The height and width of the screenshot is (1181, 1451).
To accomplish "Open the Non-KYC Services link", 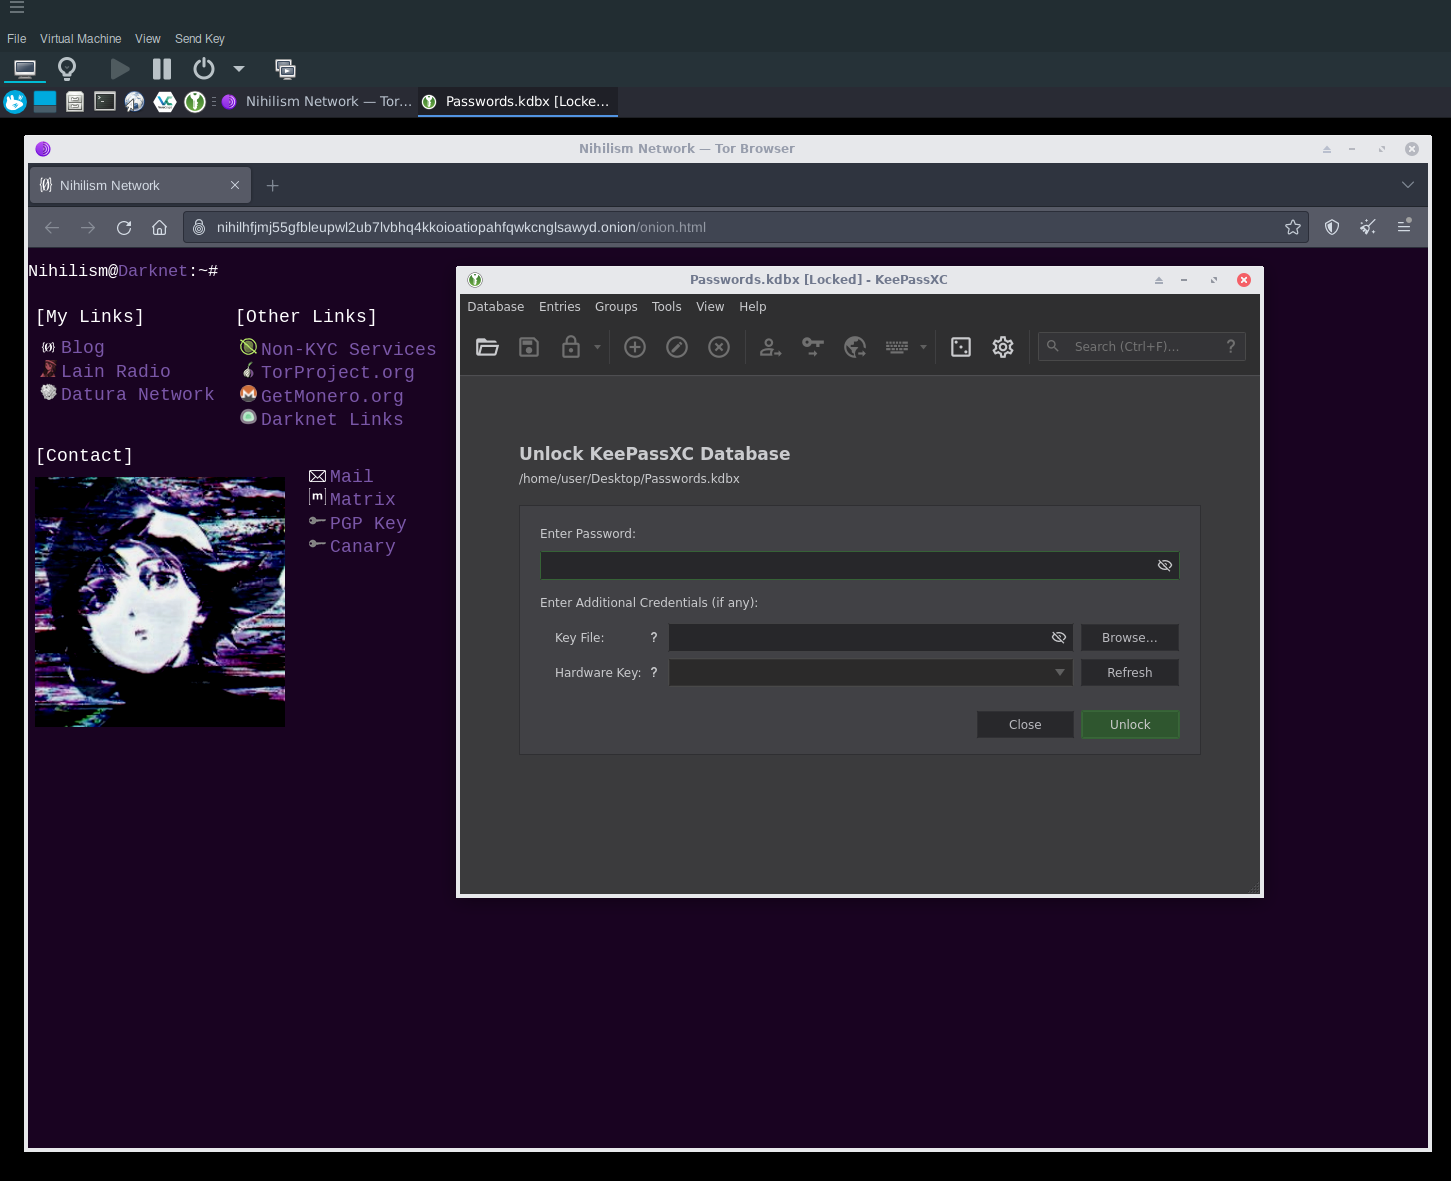I will tap(348, 349).
